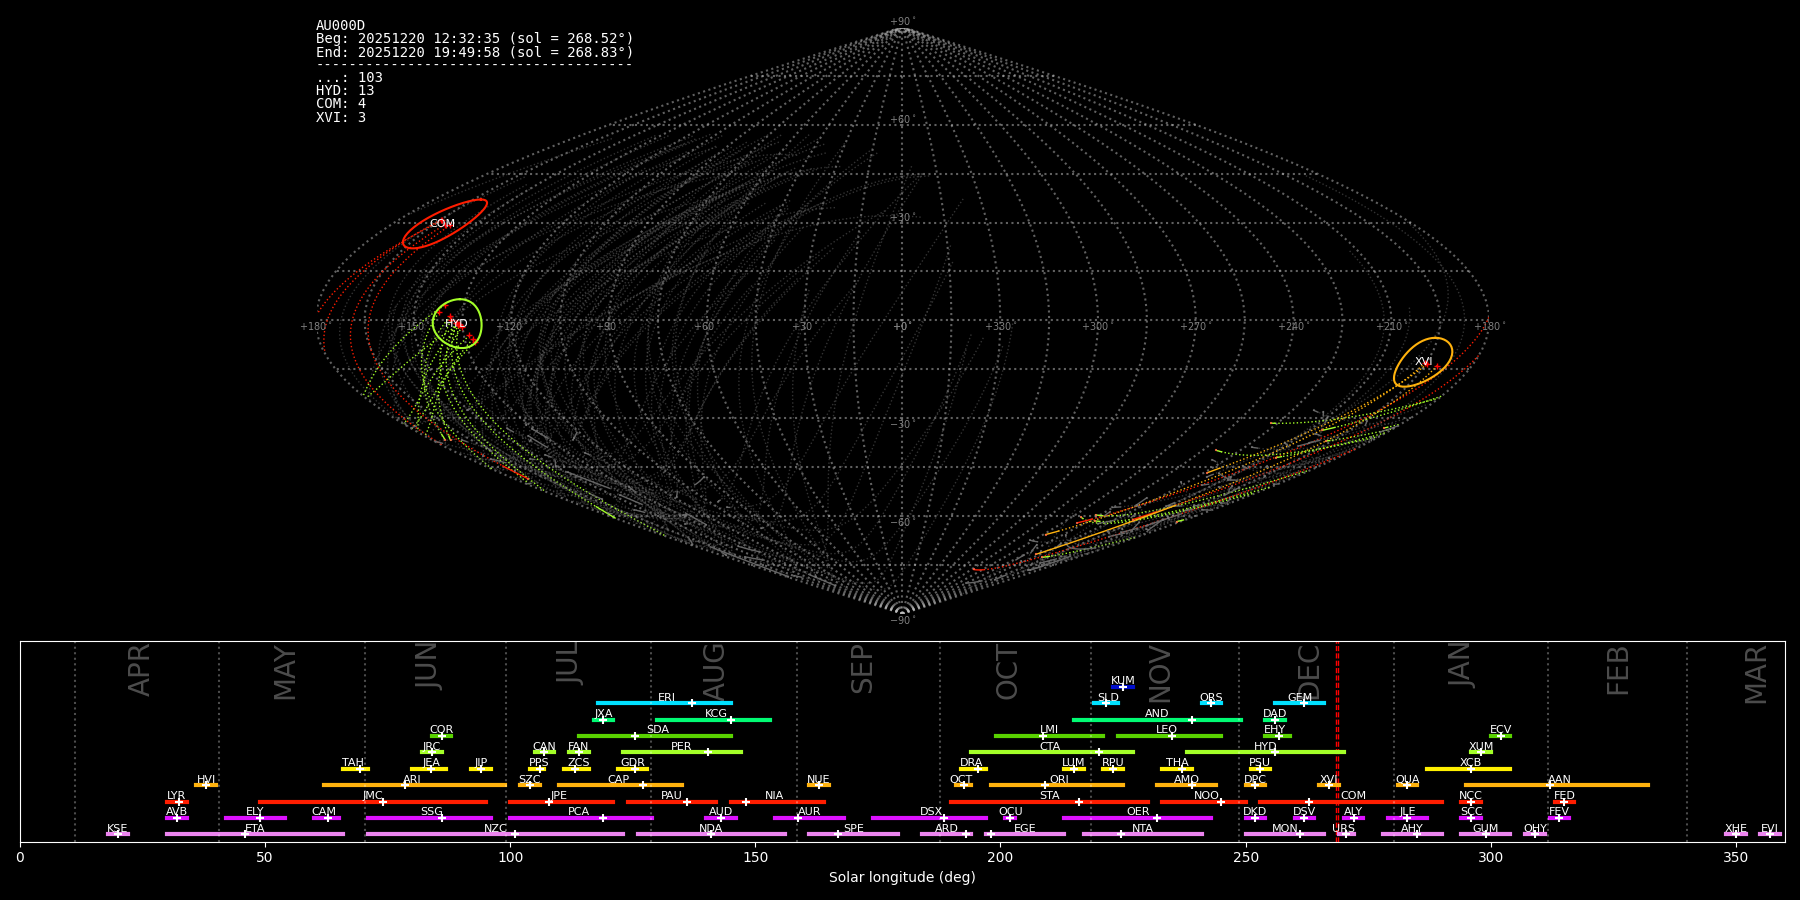
Task: Click the LEO shower bar on the timeline
Action: tap(1169, 736)
